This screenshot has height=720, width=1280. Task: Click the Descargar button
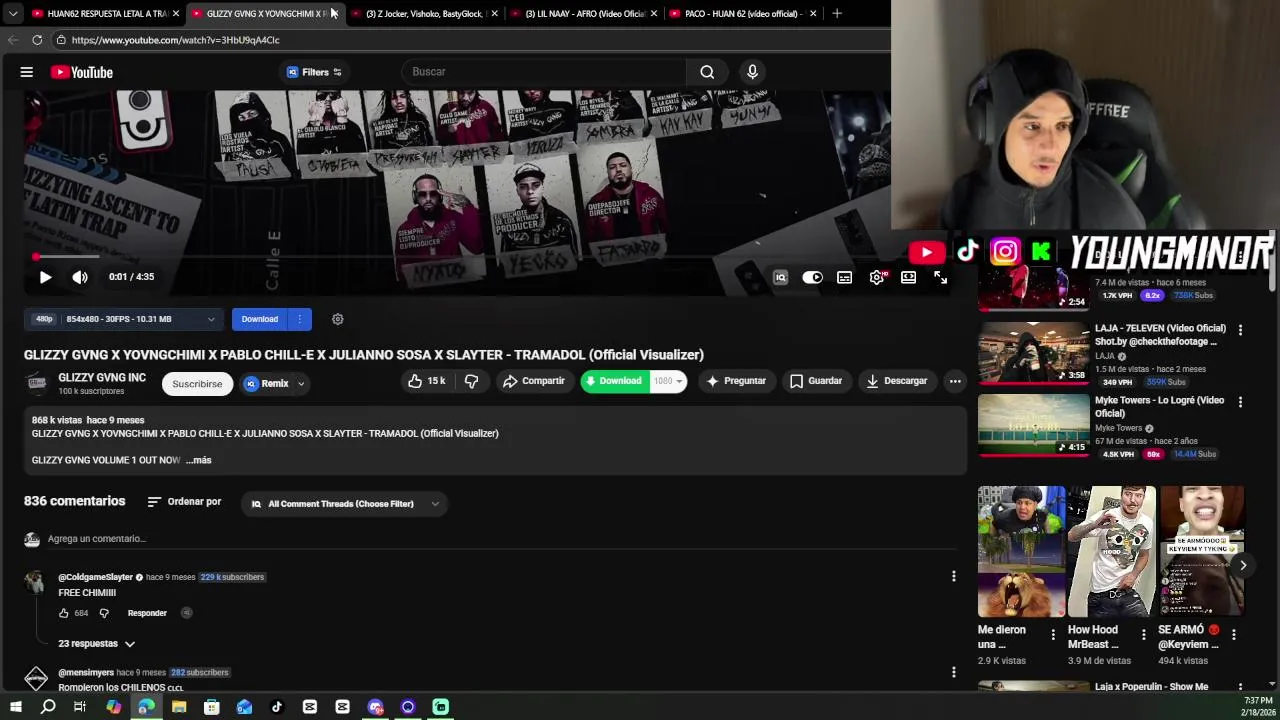(x=897, y=381)
